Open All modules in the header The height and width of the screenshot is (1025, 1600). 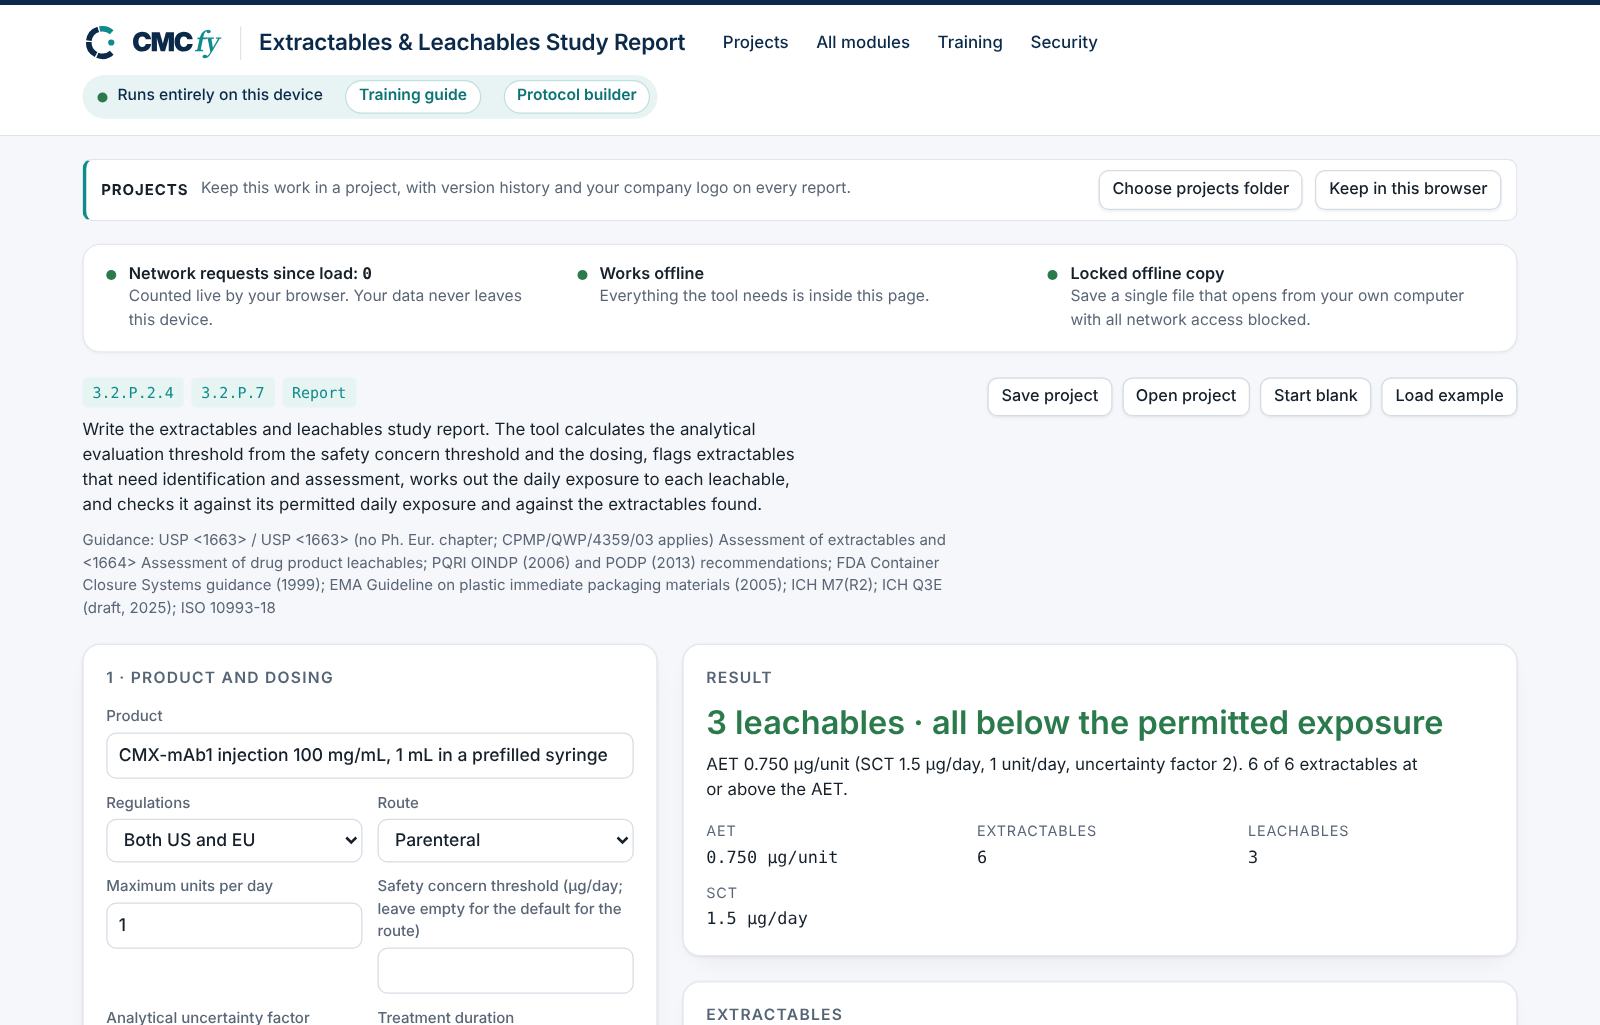pos(863,42)
